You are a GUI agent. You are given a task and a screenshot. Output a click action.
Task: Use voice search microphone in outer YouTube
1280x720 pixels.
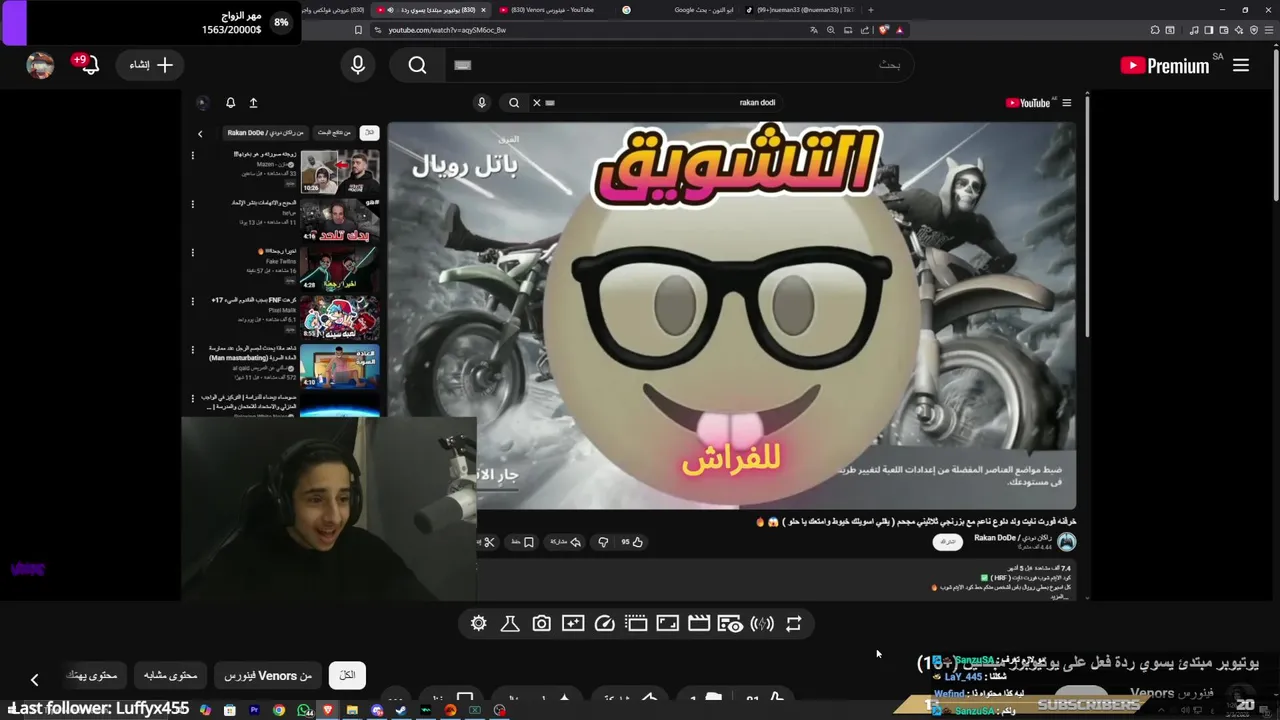pyautogui.click(x=358, y=66)
